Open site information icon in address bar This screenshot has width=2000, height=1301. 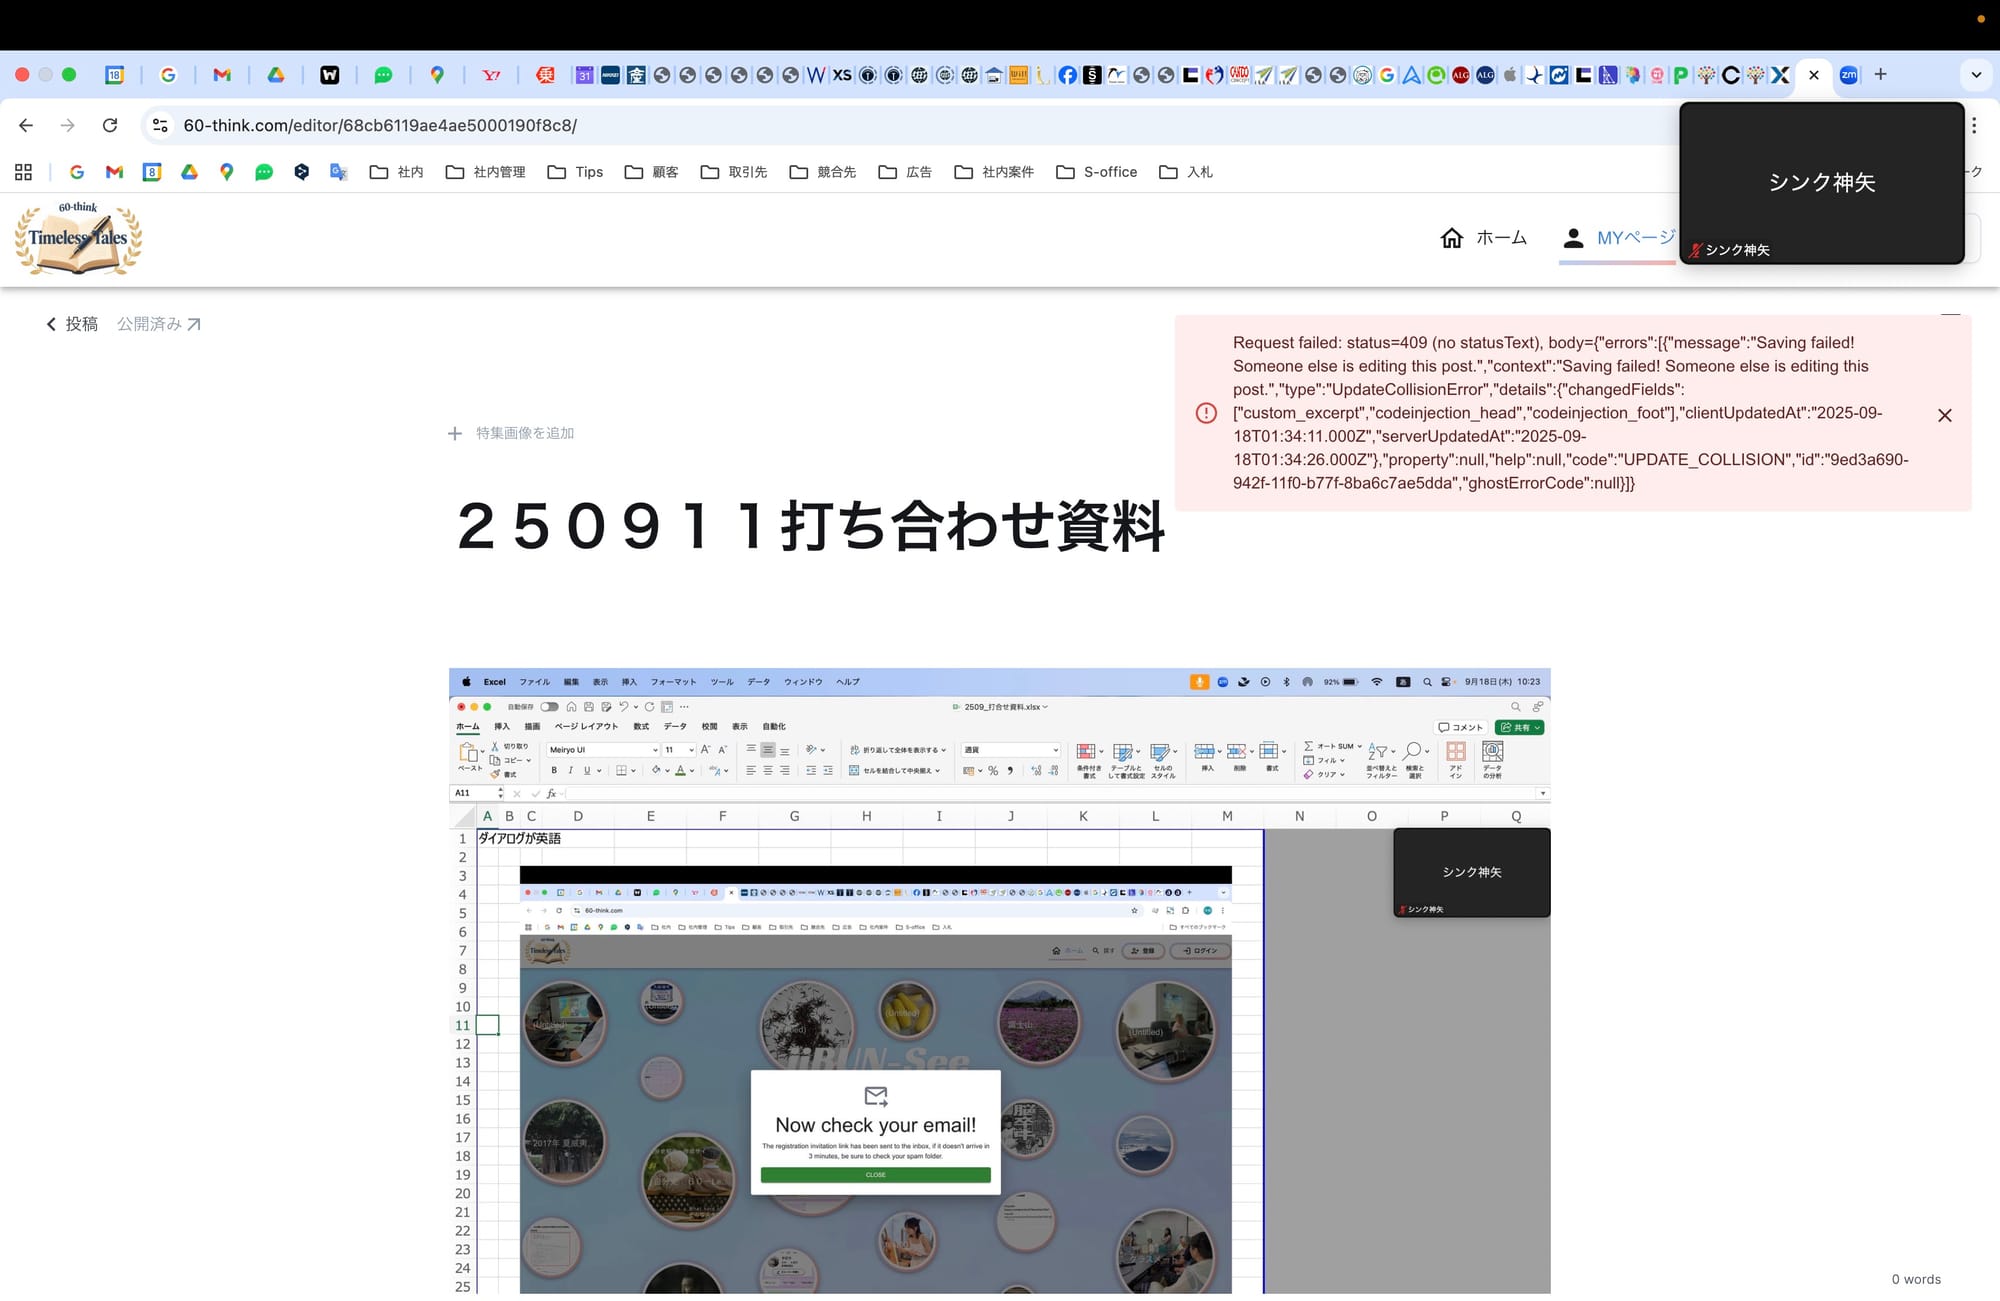160,125
